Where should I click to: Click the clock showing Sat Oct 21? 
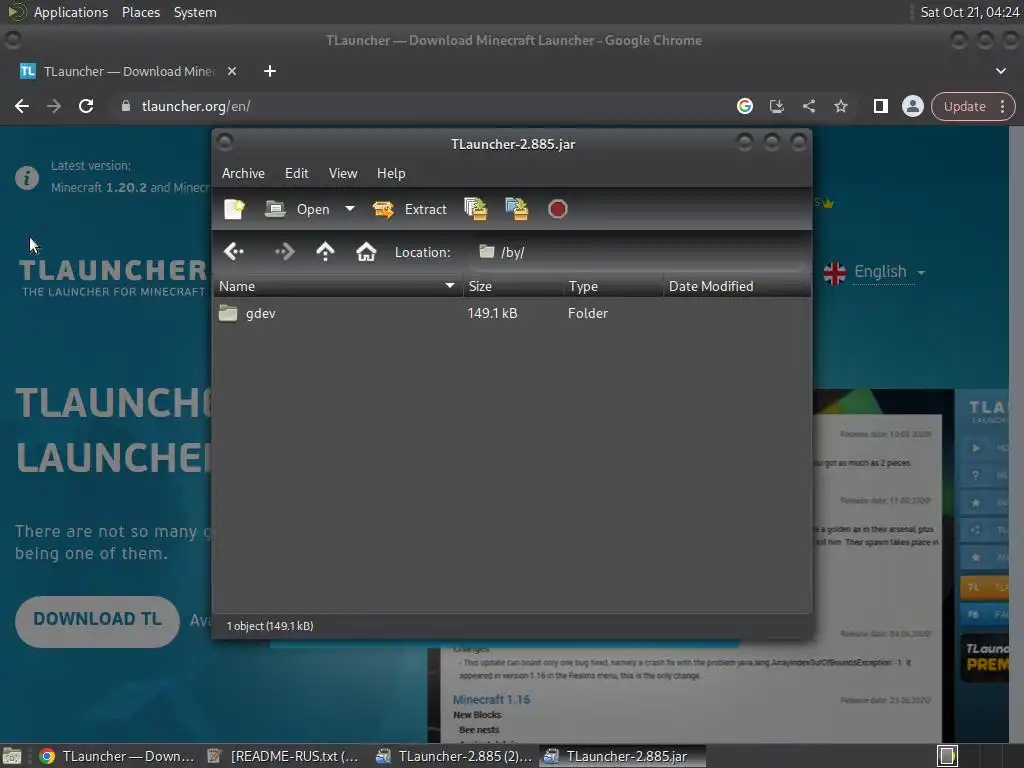click(x=969, y=12)
